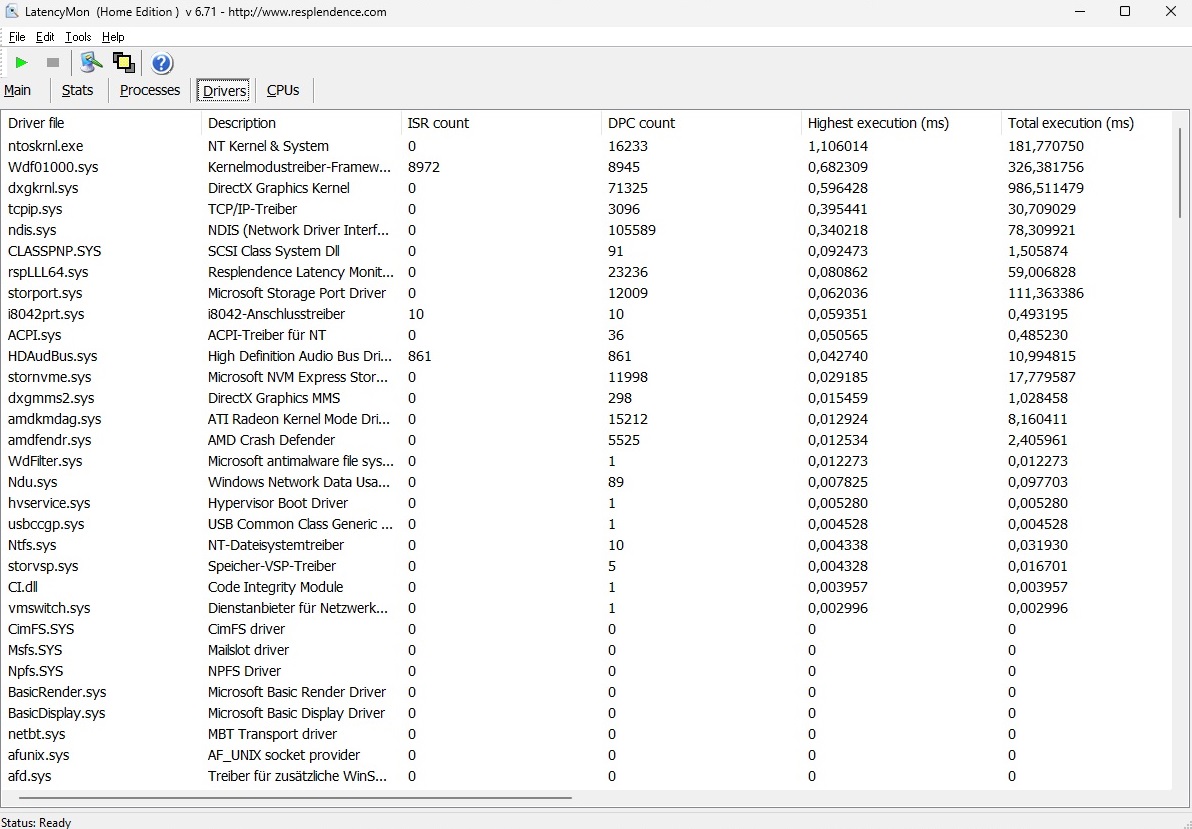Sort by Highest execution (ms) column header
Screen dimensions: 1192x829
point(878,123)
